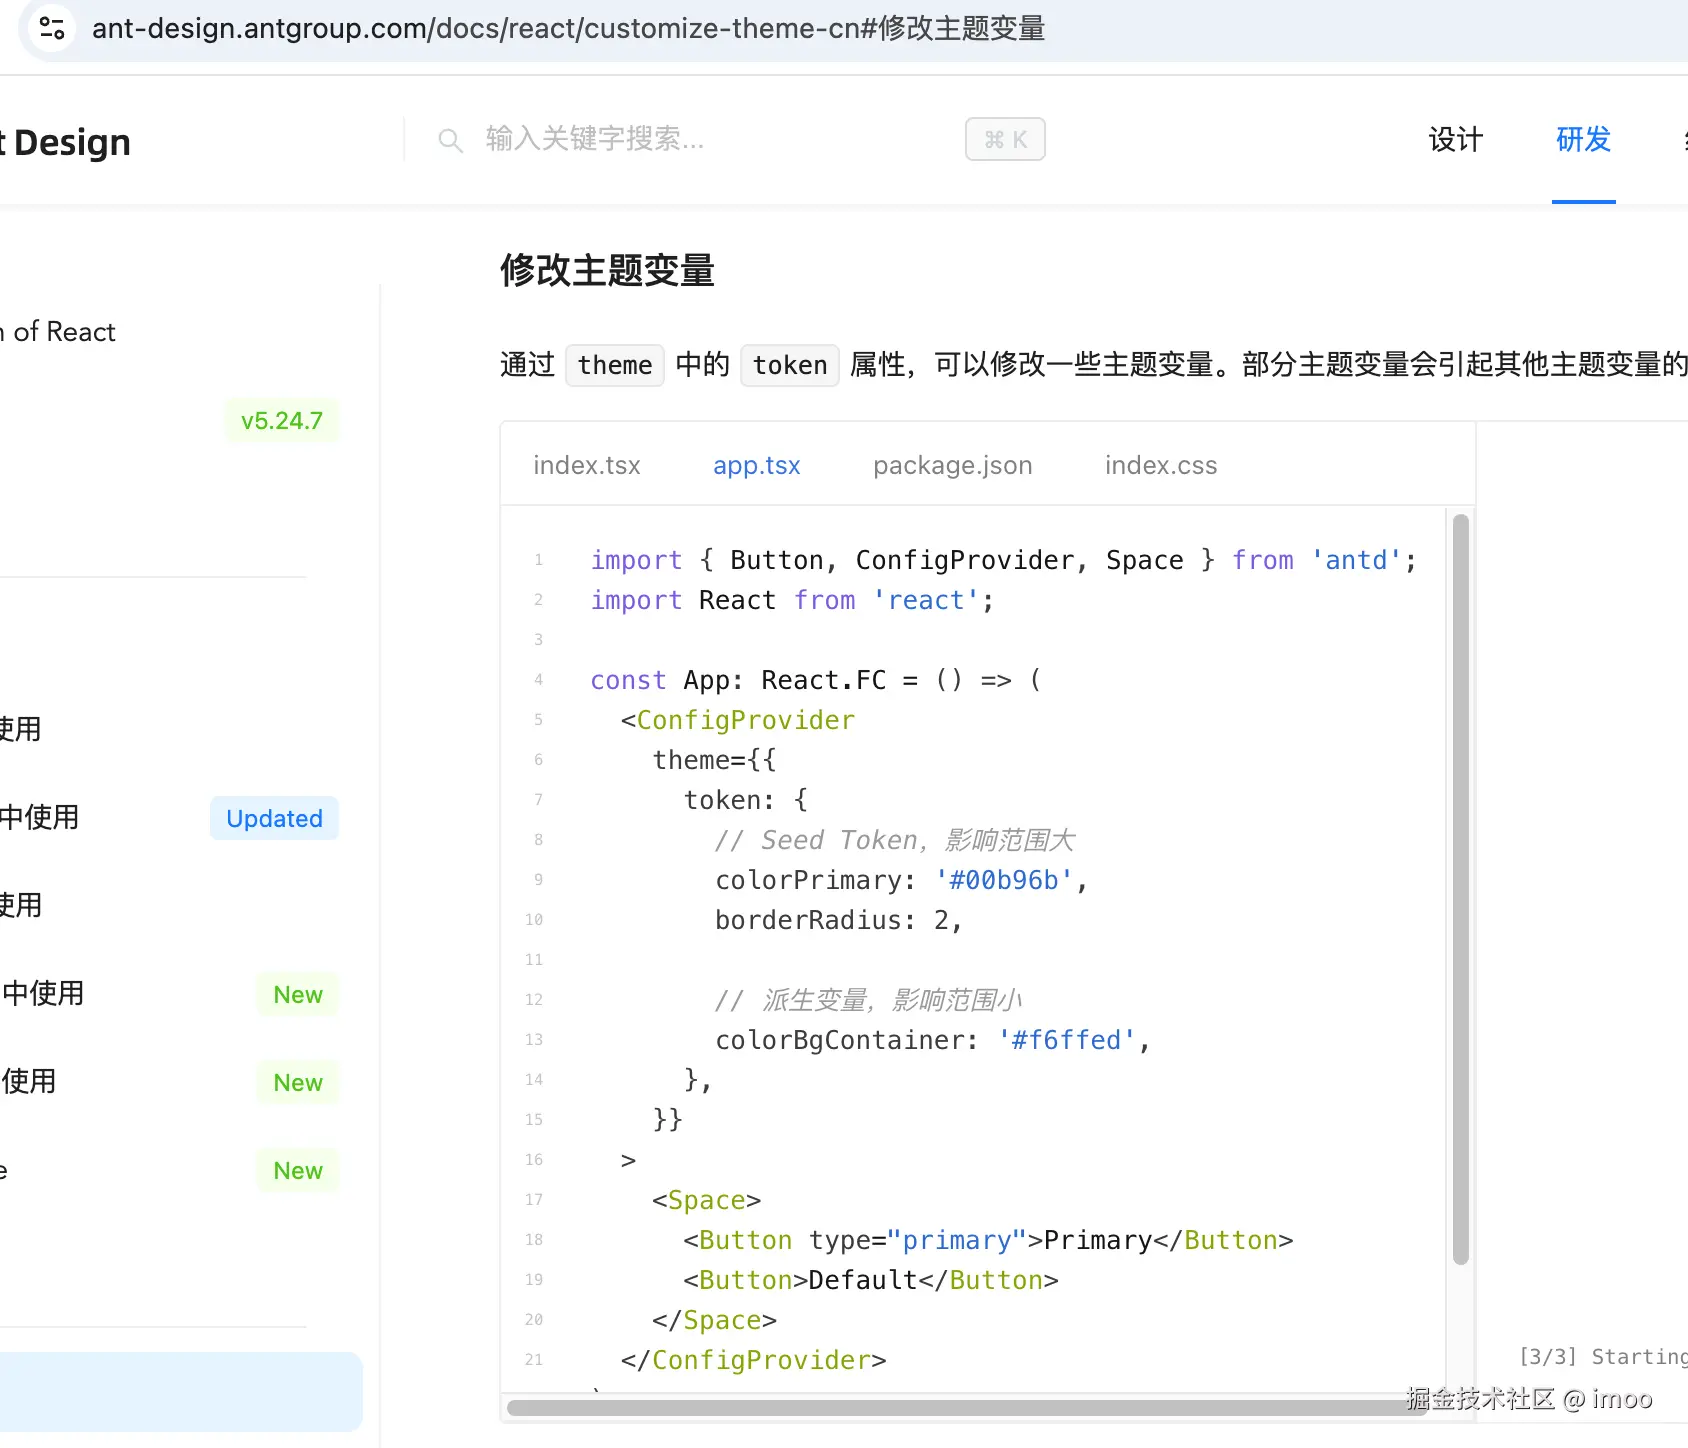Open the 设计 navigation menu item
The width and height of the screenshot is (1688, 1448).
1455,140
